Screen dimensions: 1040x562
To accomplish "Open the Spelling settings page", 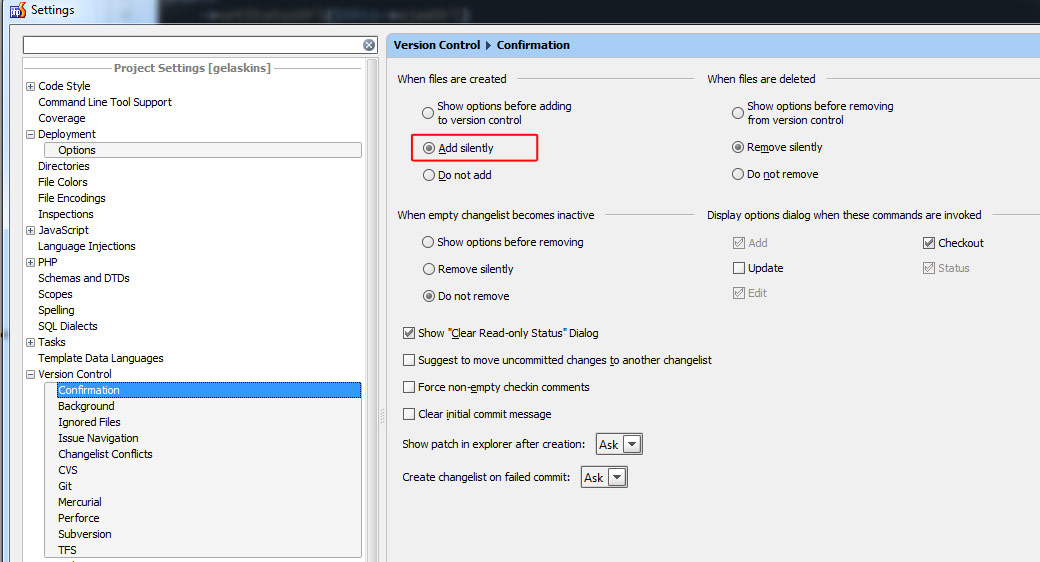I will [x=56, y=310].
